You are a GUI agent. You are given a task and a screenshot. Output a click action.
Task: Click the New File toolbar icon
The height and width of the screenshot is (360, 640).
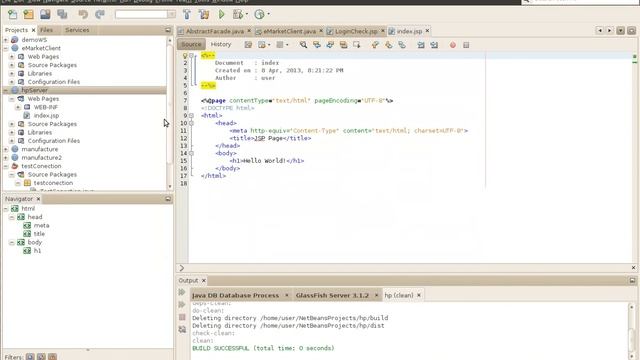coord(12,15)
